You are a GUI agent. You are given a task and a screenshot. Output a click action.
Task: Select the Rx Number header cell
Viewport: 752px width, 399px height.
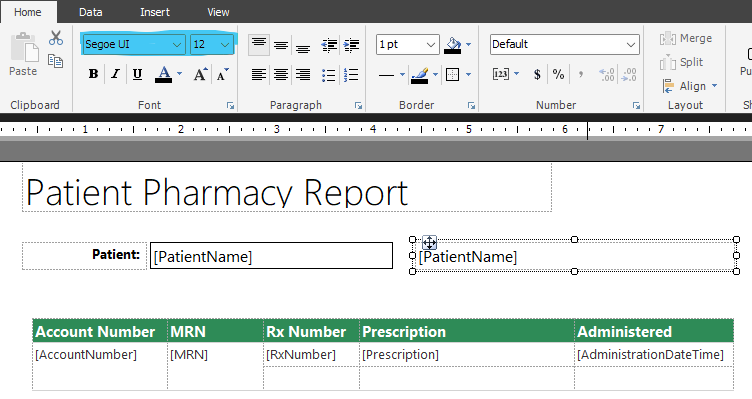coord(311,331)
